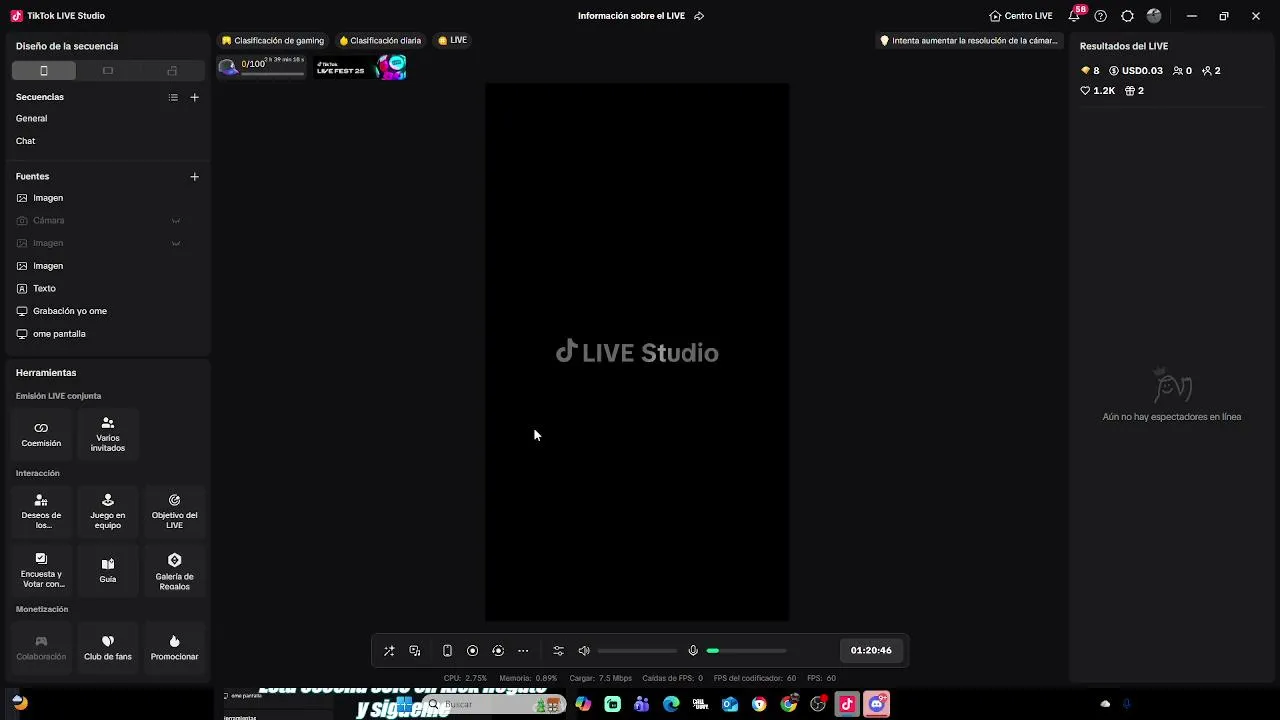Click the USD0.03 earnings stat

point(1135,71)
